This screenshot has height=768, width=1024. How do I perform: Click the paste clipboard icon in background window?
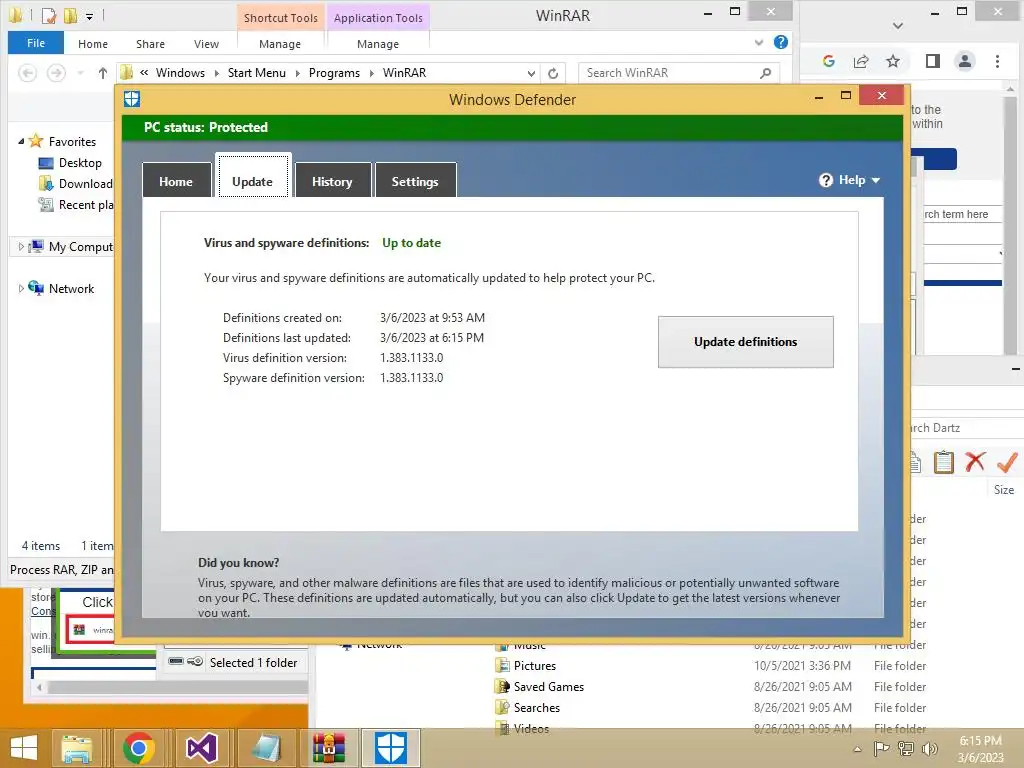tap(943, 462)
